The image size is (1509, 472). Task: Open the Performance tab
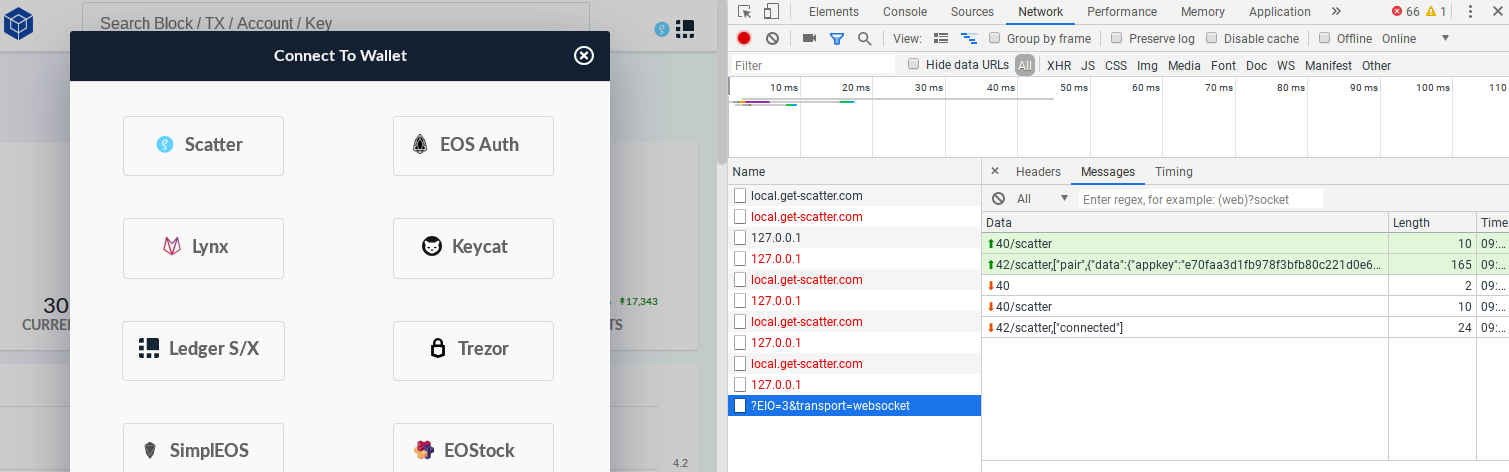[1122, 12]
